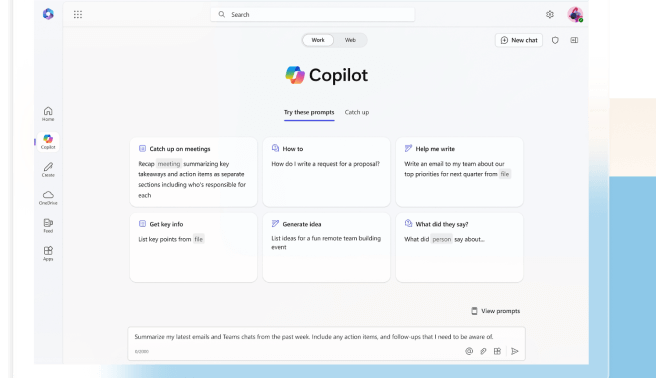
Task: Switch to Web mode
Action: 350,40
